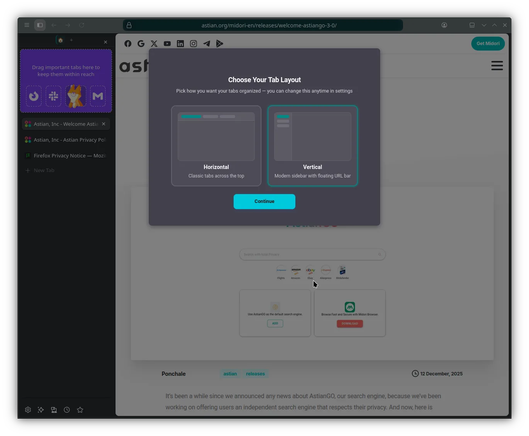Close the Welcome Astian tab
529x436 pixels.
coord(104,124)
